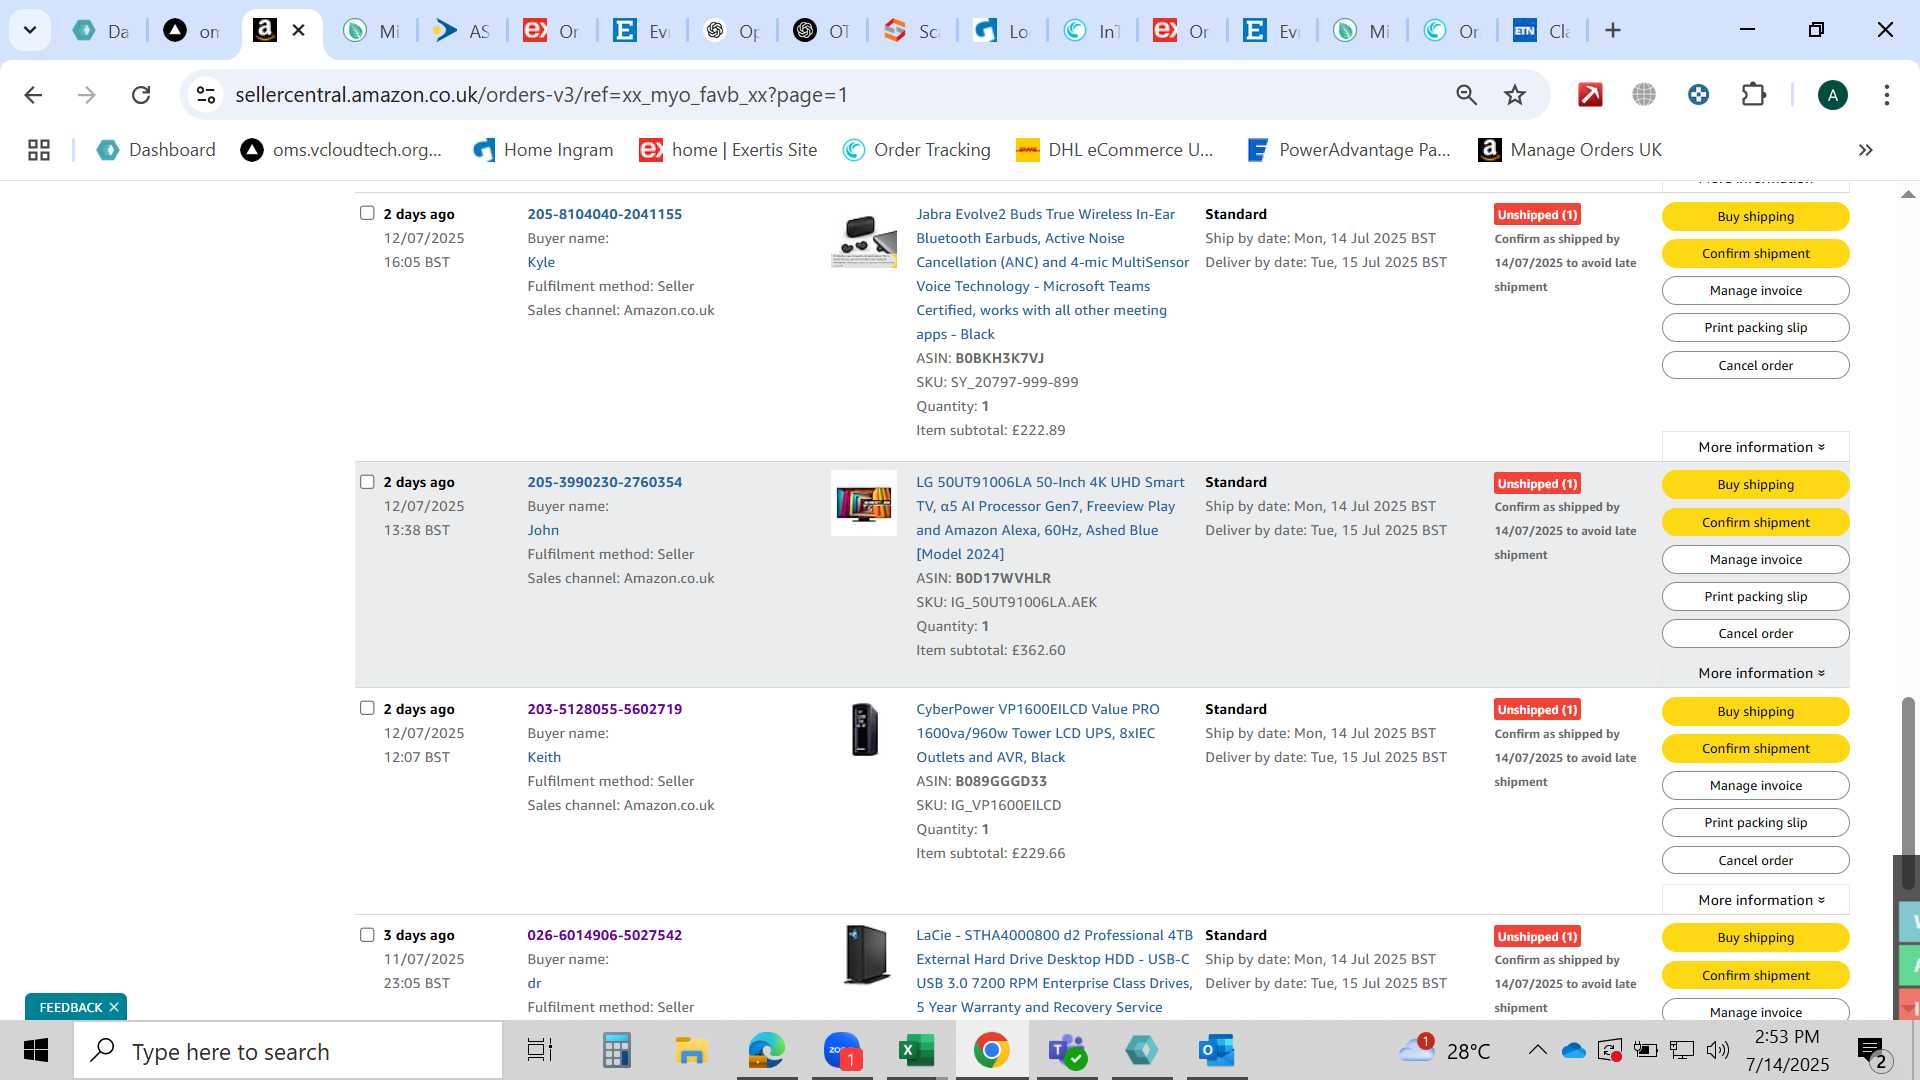This screenshot has width=1920, height=1080.
Task: Tick the checkbox for order 205-8104040-2041155
Action: (x=367, y=213)
